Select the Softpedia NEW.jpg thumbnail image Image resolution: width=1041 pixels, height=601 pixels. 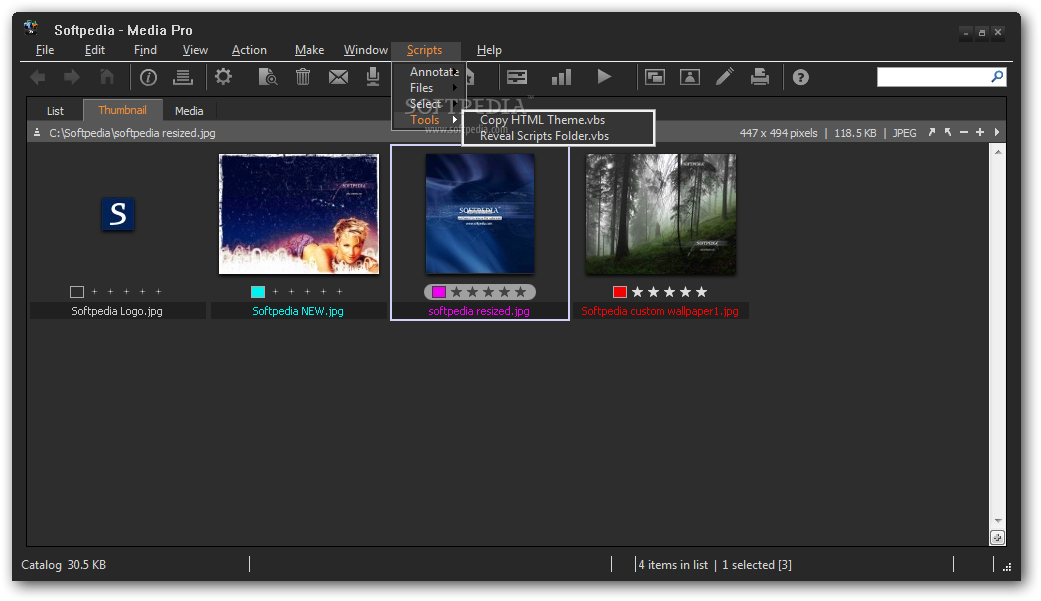(x=299, y=214)
